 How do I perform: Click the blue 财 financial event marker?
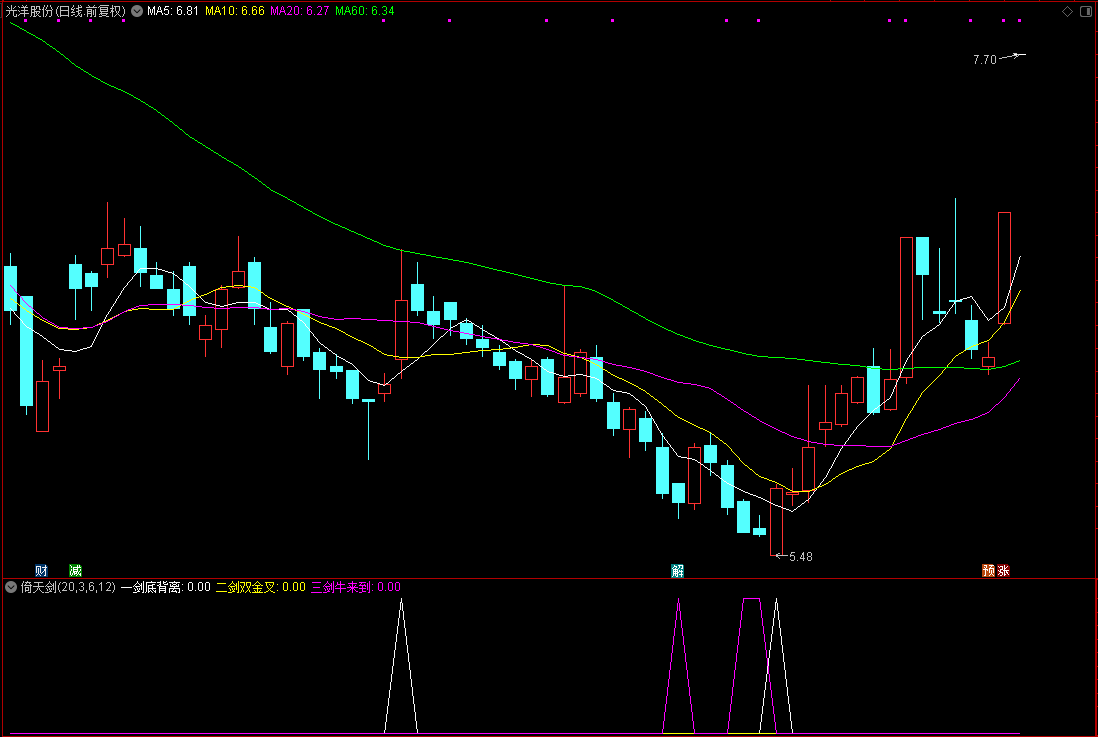pos(41,570)
